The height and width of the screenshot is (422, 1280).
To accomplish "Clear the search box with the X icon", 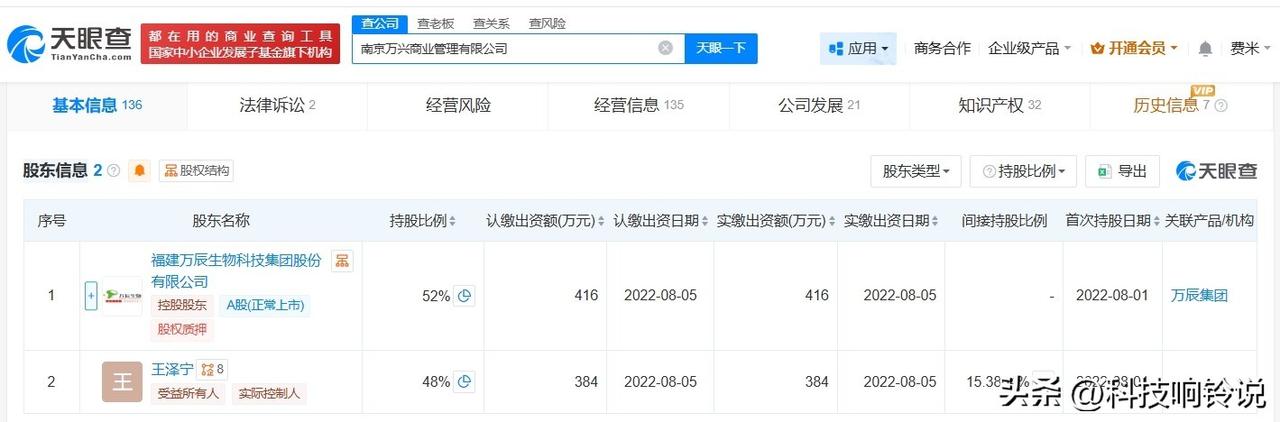I will click(665, 48).
